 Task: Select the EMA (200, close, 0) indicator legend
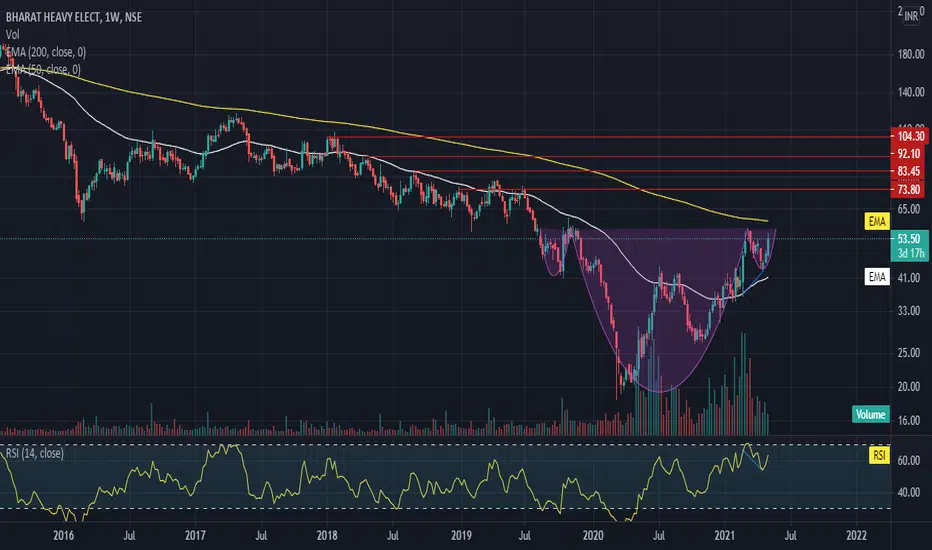(46, 52)
